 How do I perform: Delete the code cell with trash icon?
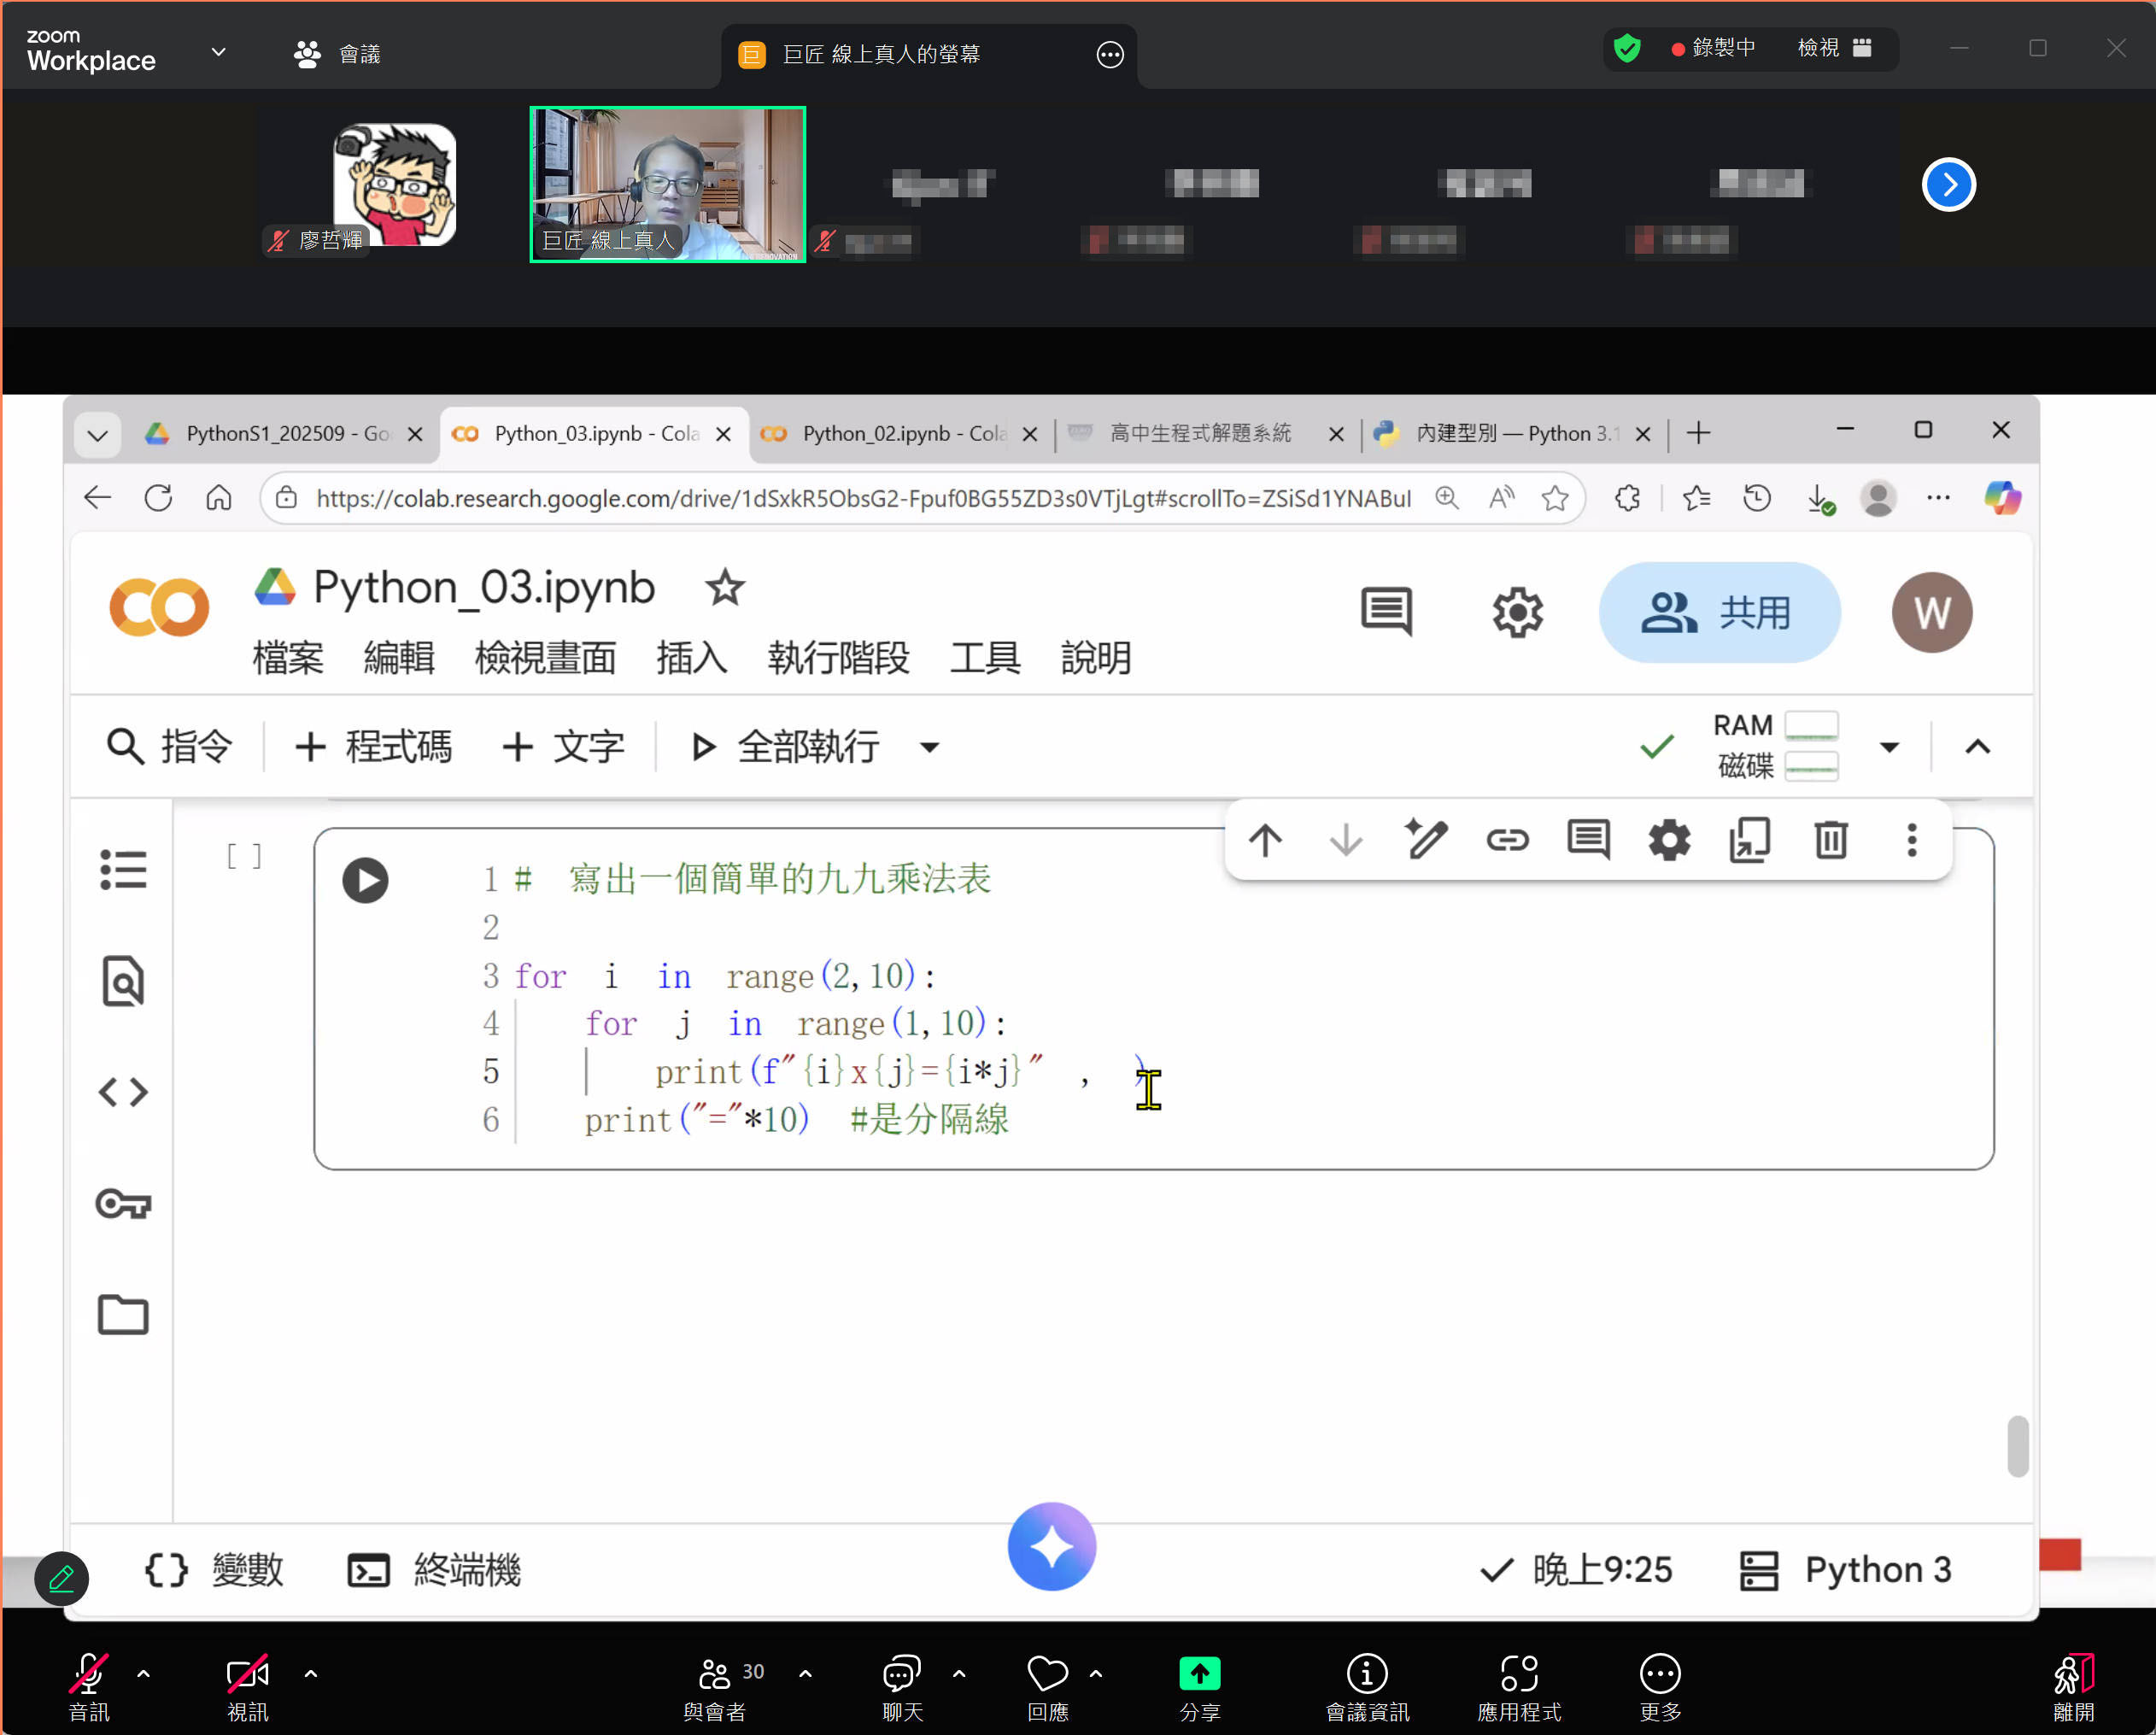click(1830, 840)
